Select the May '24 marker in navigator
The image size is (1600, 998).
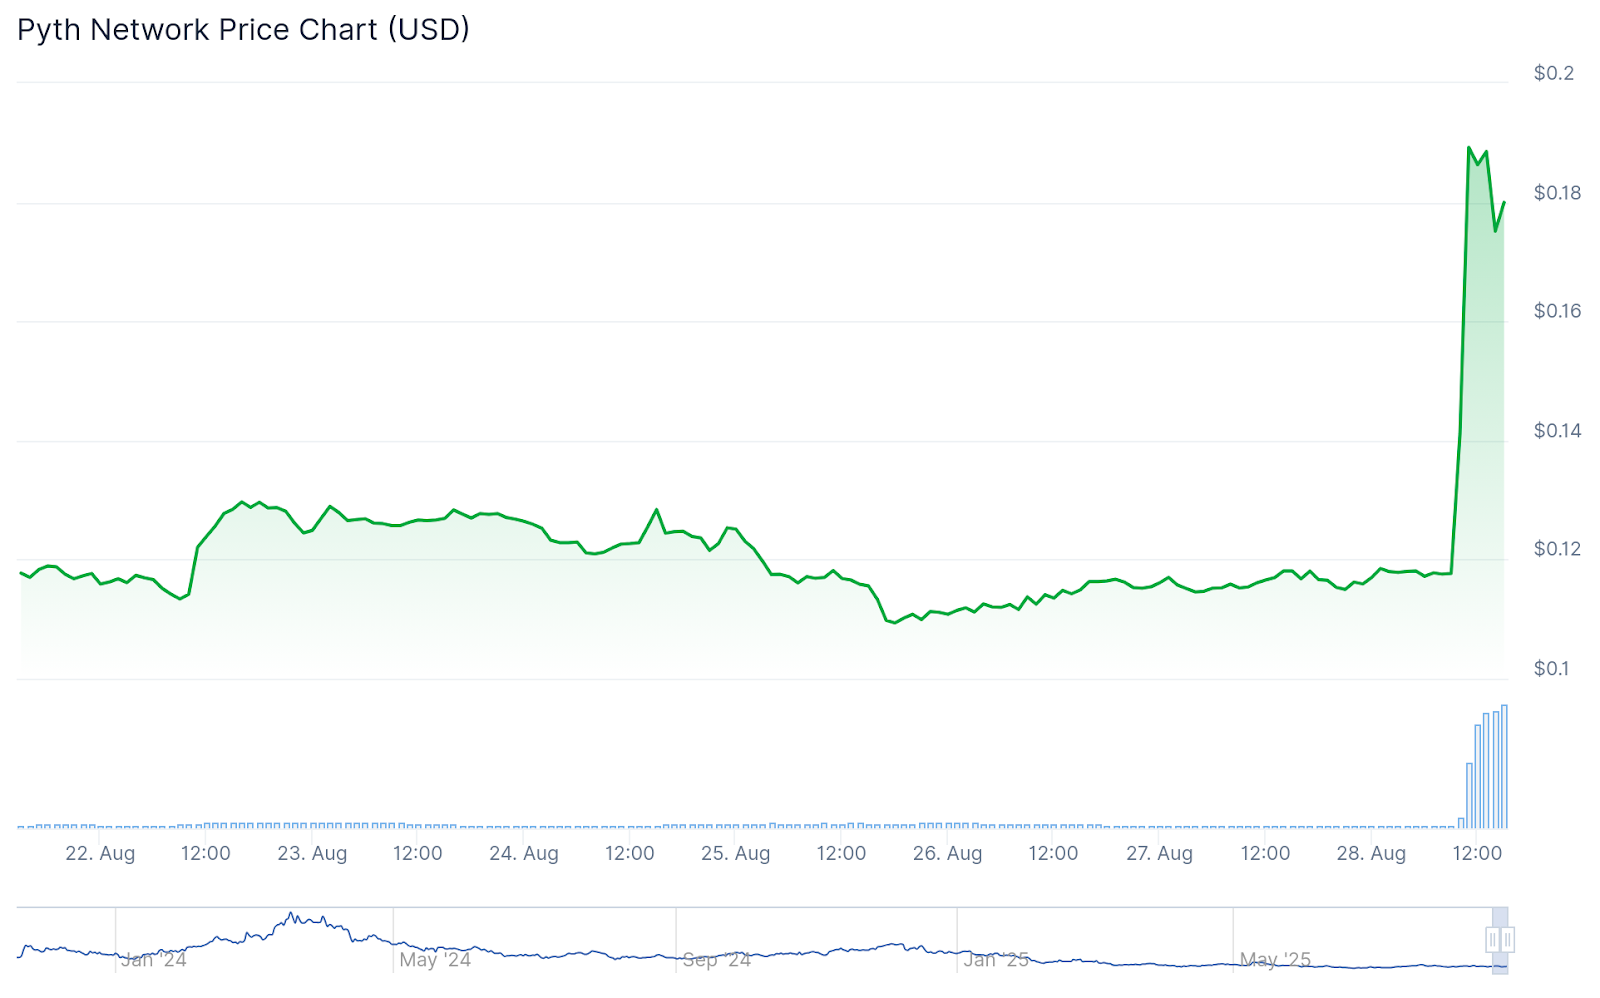point(435,960)
